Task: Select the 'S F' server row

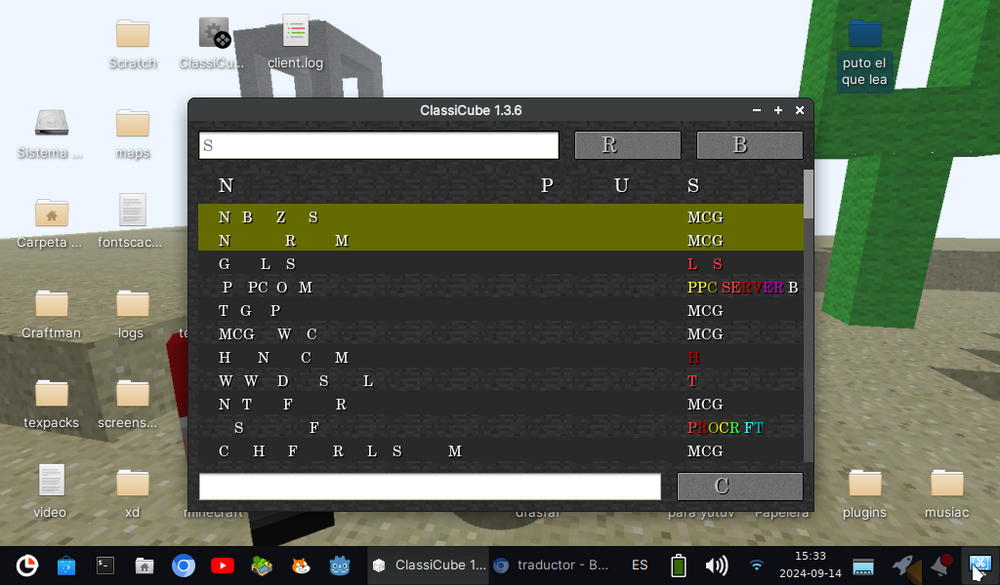Action: pyautogui.click(x=501, y=427)
